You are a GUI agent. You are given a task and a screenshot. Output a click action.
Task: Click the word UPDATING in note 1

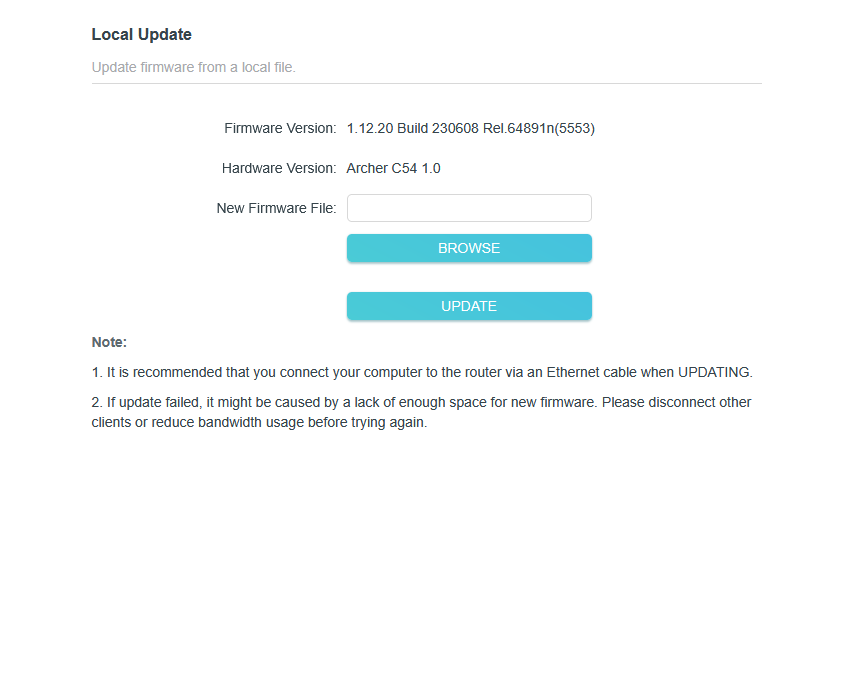(714, 372)
